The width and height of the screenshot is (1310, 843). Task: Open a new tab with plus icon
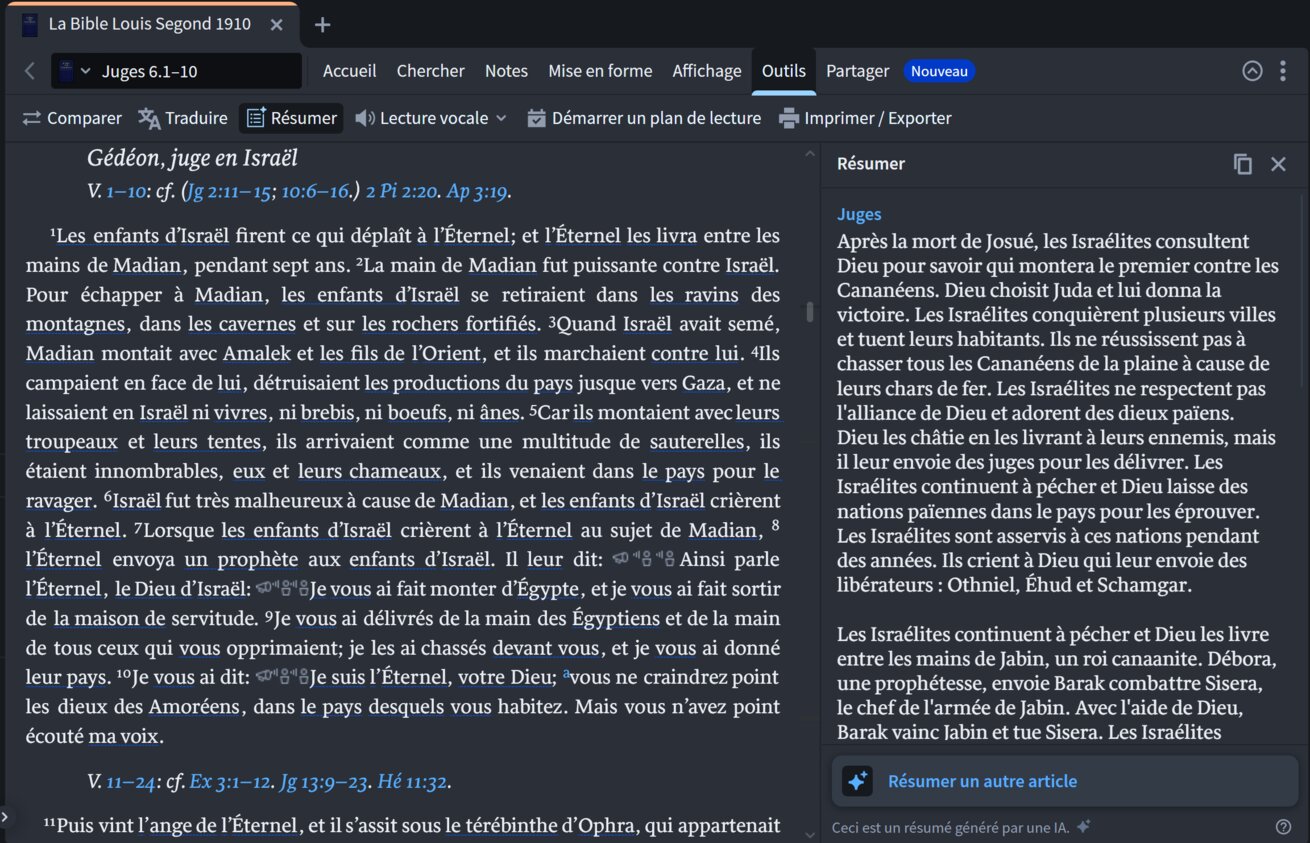pos(322,25)
